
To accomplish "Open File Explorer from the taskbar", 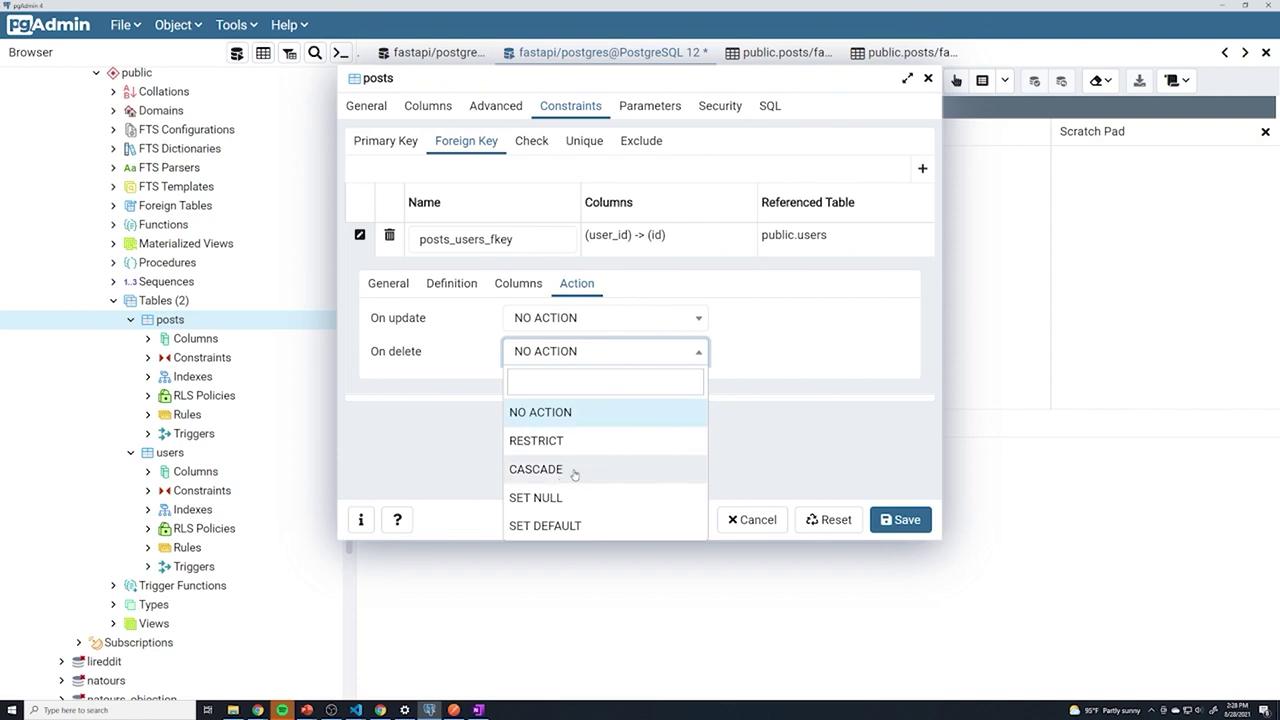I will [x=233, y=710].
